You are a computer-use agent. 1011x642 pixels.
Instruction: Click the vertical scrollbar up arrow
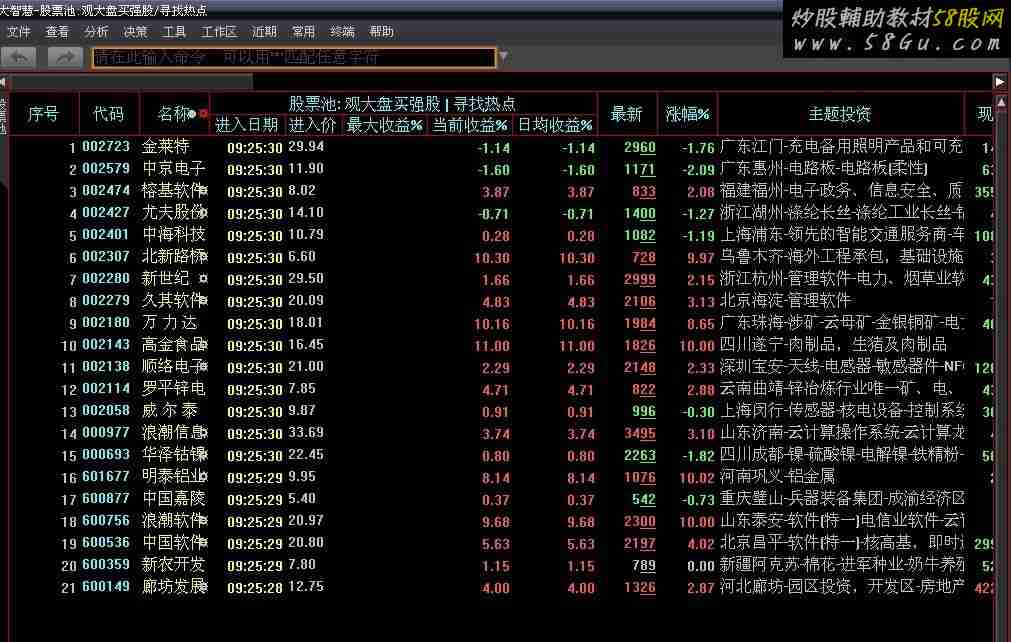point(1001,102)
